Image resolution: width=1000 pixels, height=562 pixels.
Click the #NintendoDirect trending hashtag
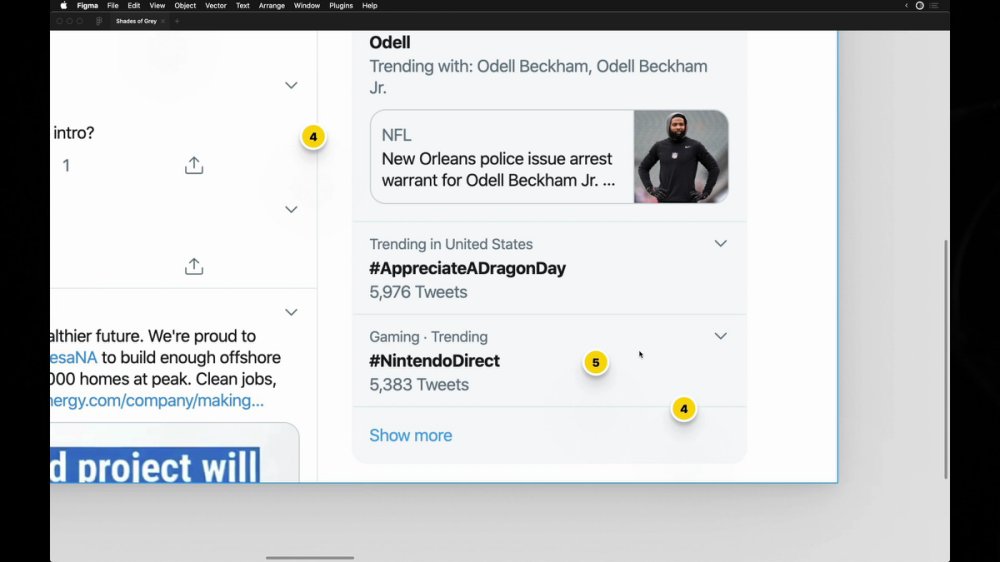coord(434,360)
